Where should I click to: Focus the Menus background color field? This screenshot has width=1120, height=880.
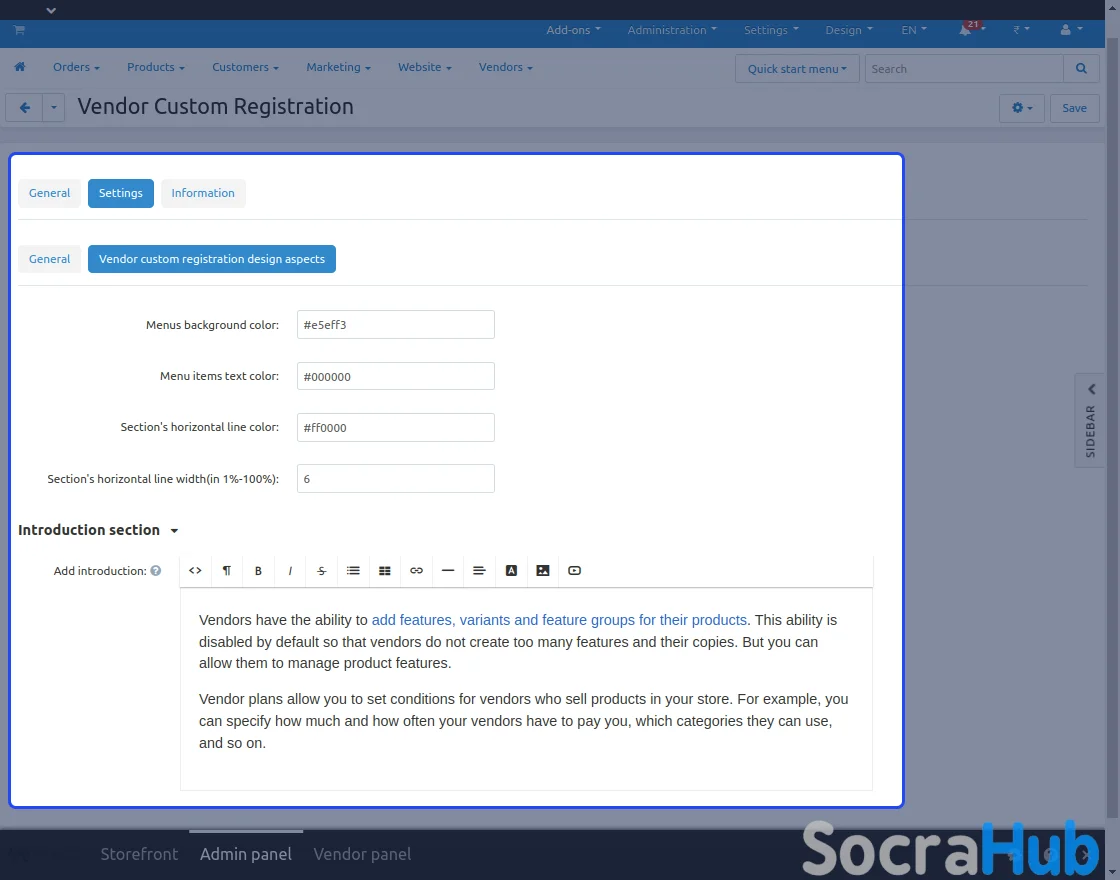click(x=396, y=324)
